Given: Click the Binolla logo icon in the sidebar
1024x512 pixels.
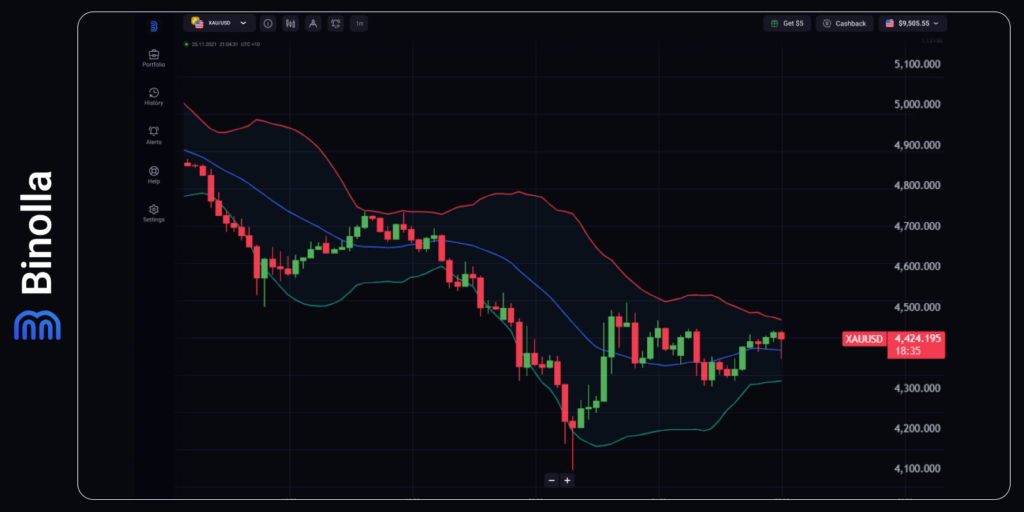Looking at the screenshot, I should (153, 26).
